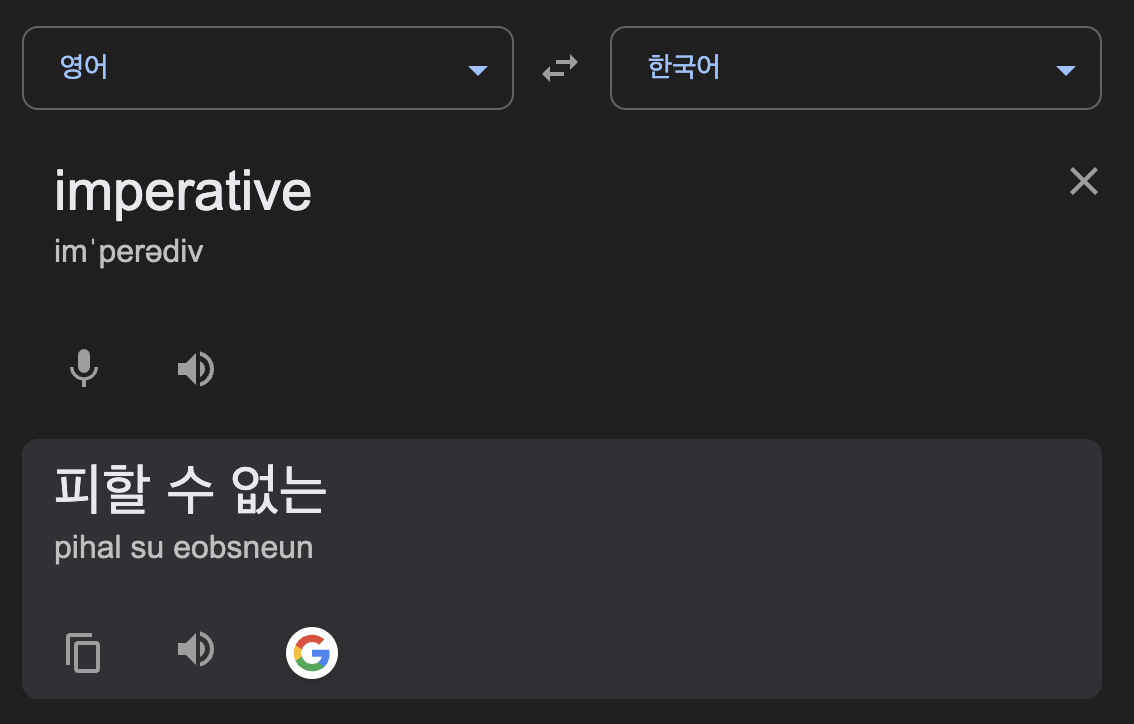Clear the source text with X
Screen dimensions: 1134x724
1084,181
